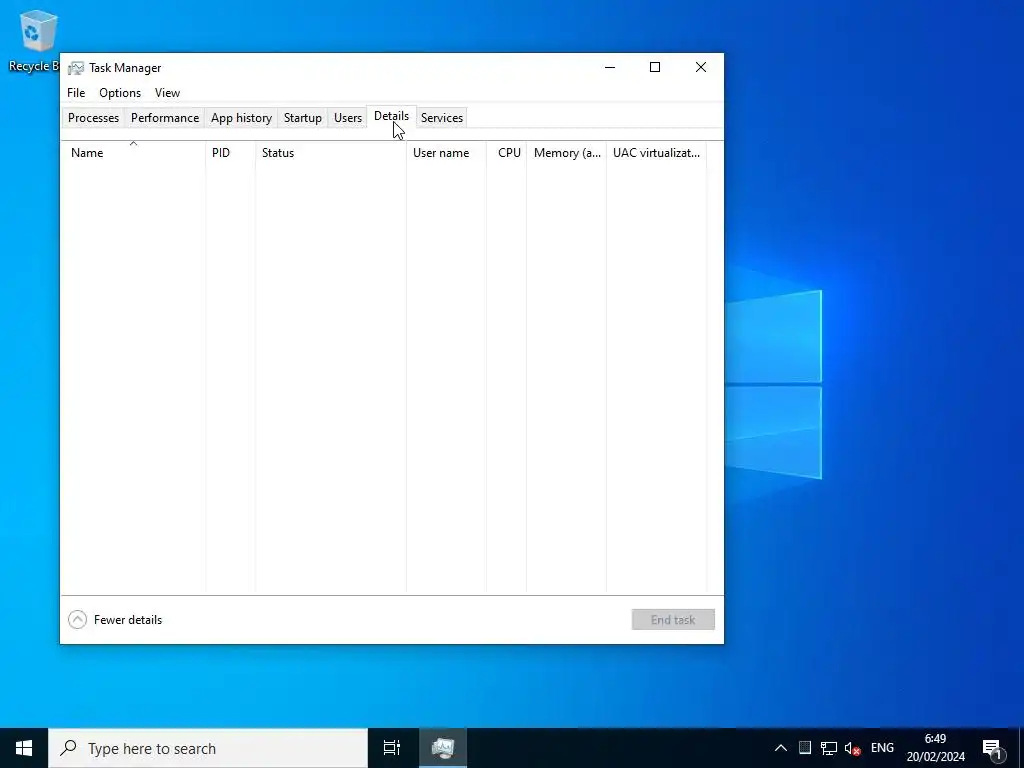
Task: Click the End task button
Action: (x=673, y=620)
